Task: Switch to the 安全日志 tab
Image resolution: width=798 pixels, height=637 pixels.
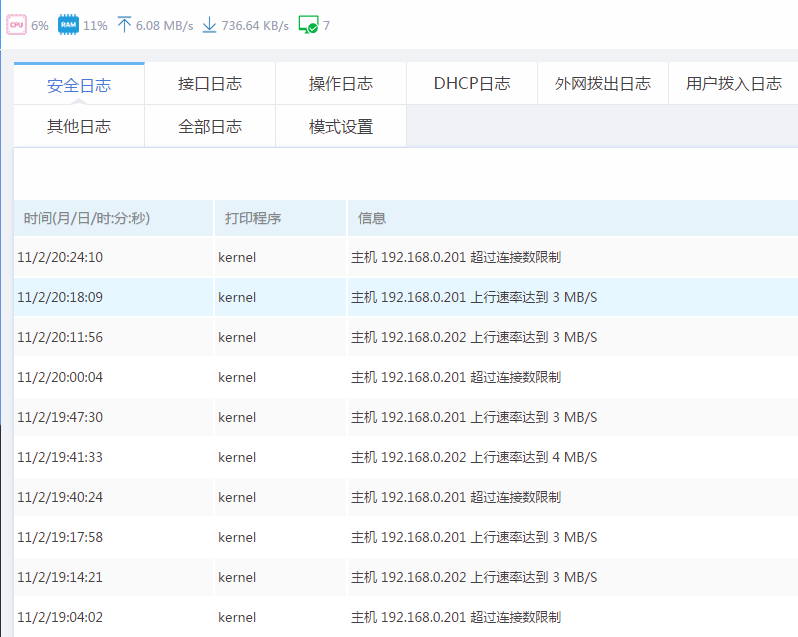Action: (79, 83)
